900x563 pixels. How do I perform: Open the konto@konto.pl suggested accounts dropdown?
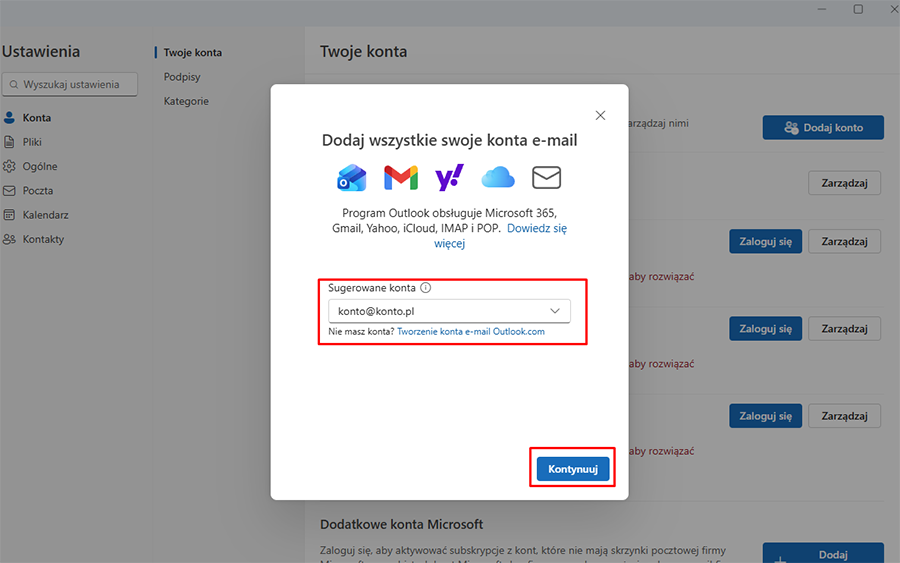pyautogui.click(x=449, y=311)
